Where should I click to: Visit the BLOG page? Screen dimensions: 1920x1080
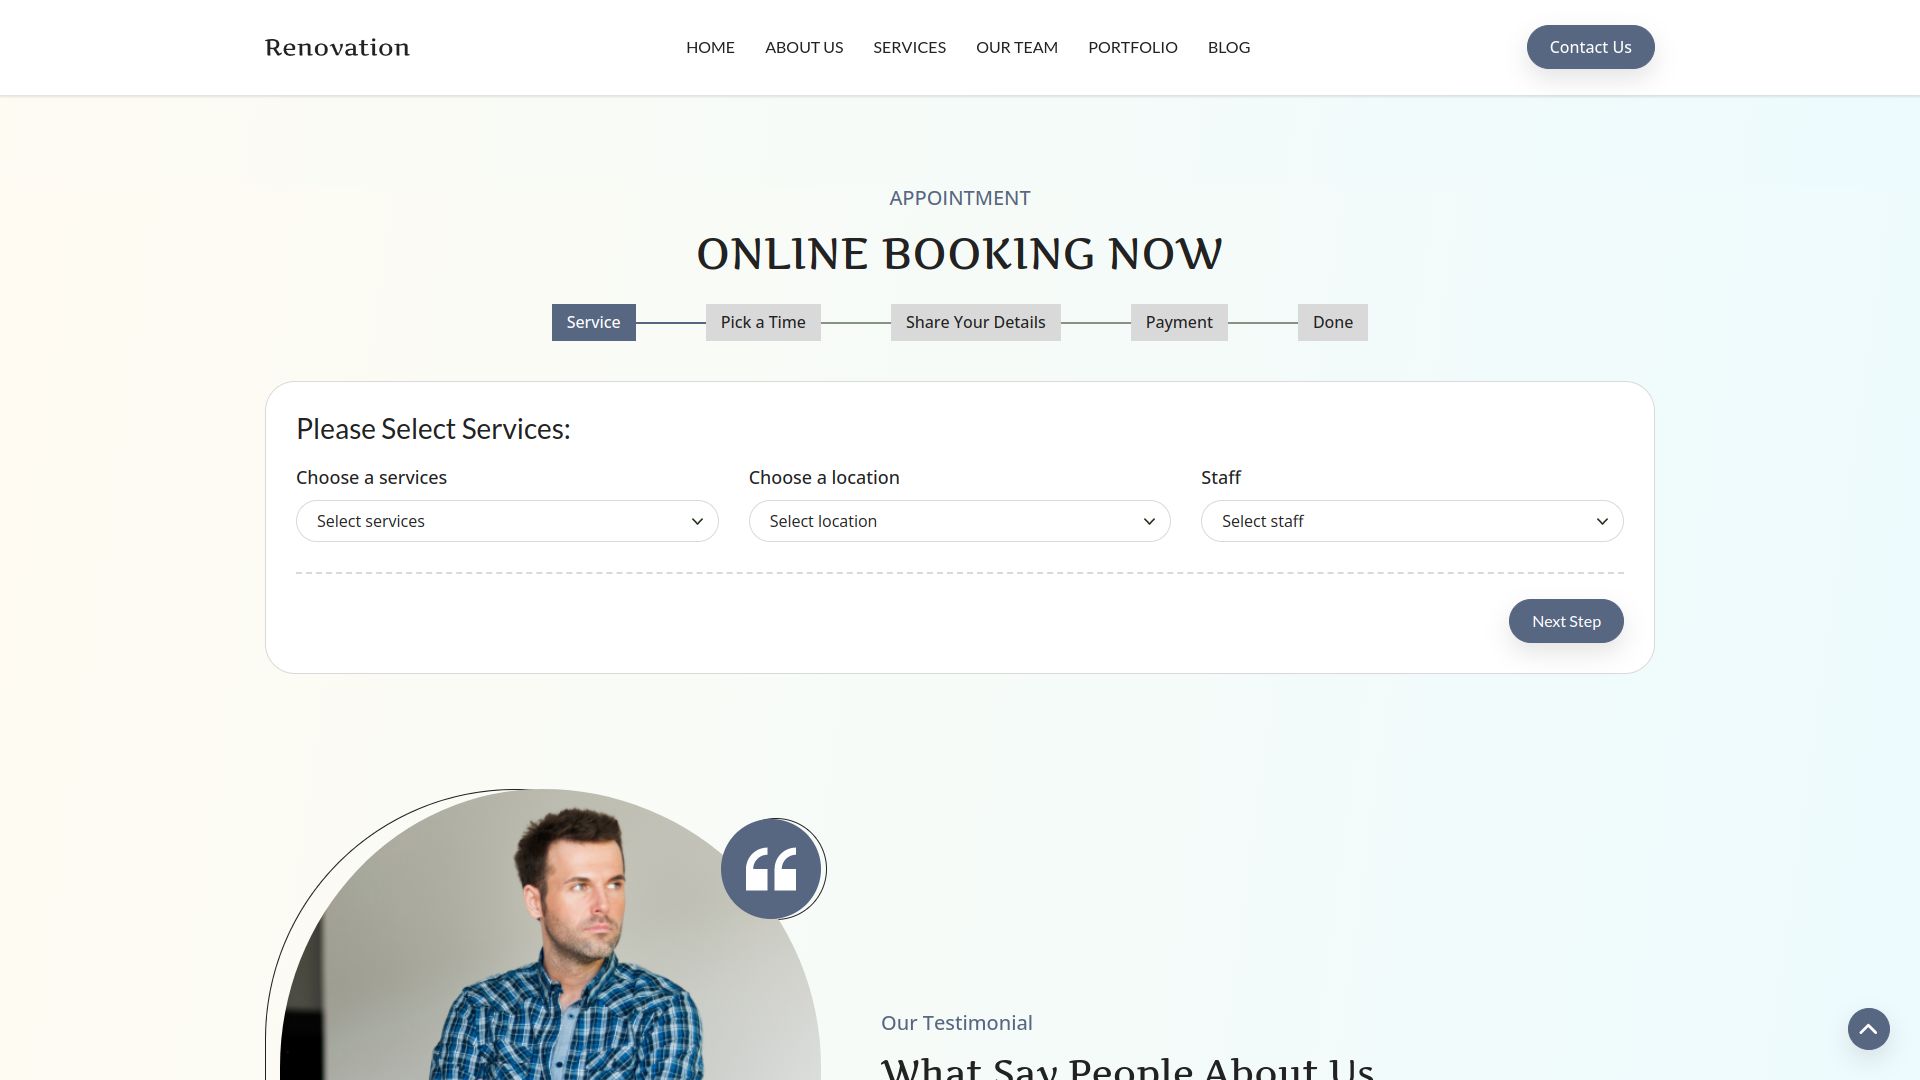click(1228, 47)
